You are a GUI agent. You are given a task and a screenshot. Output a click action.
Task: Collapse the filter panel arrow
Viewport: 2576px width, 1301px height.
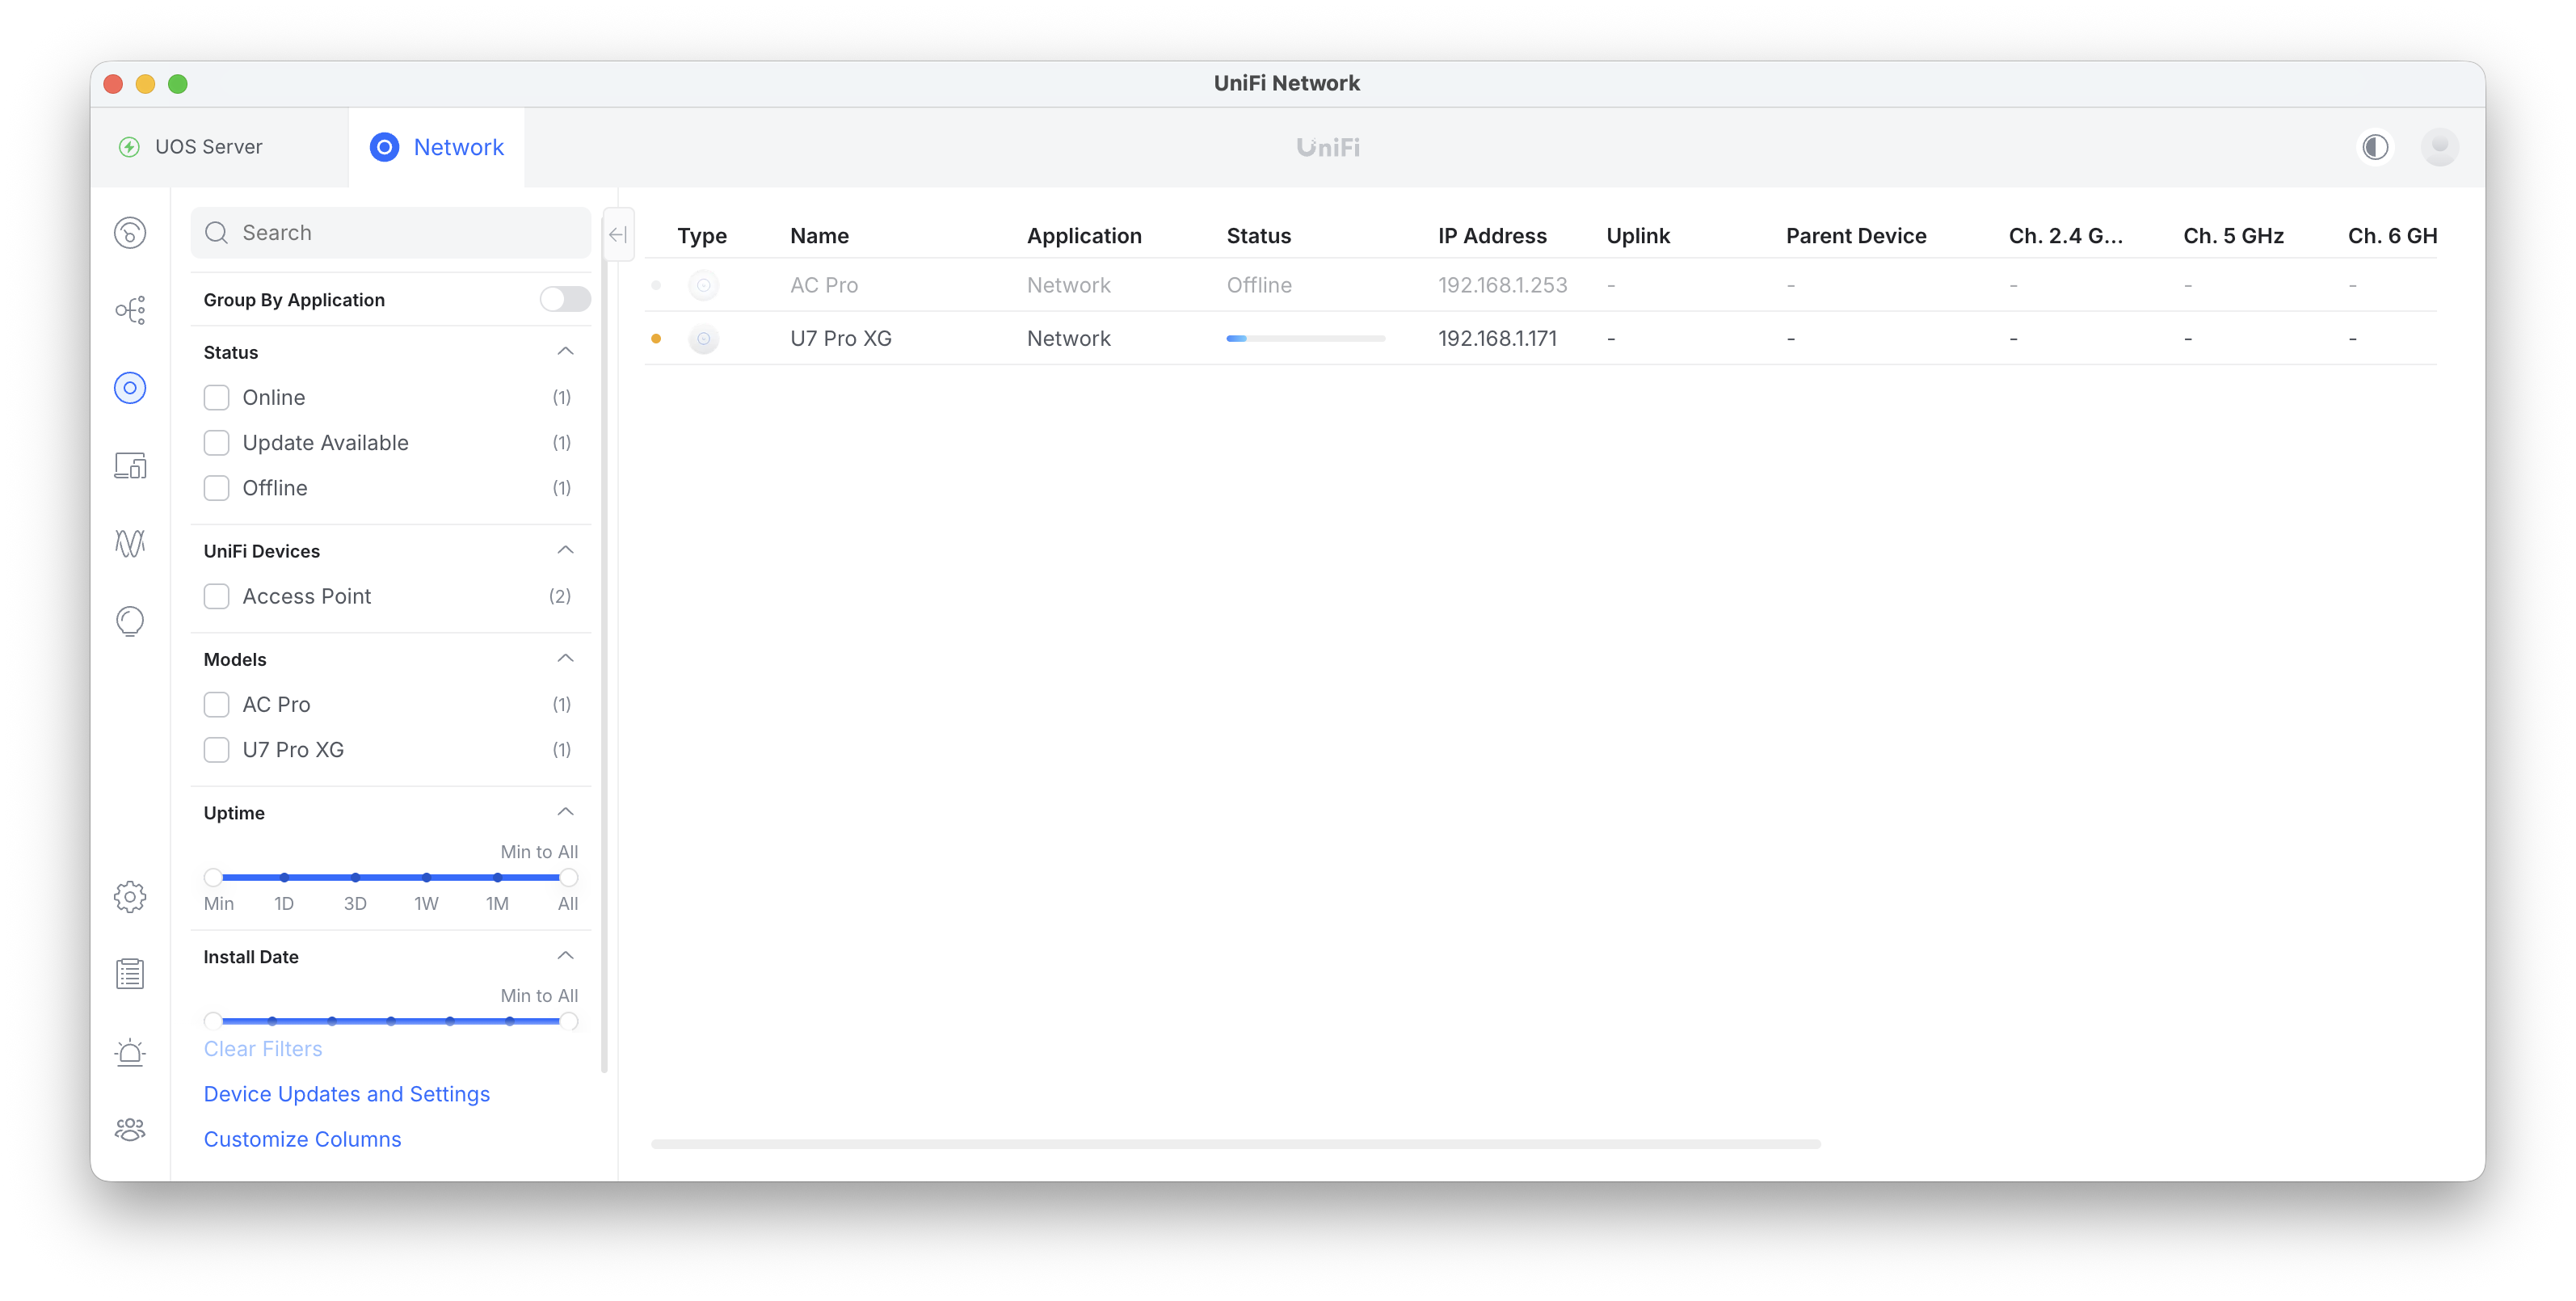tap(618, 234)
